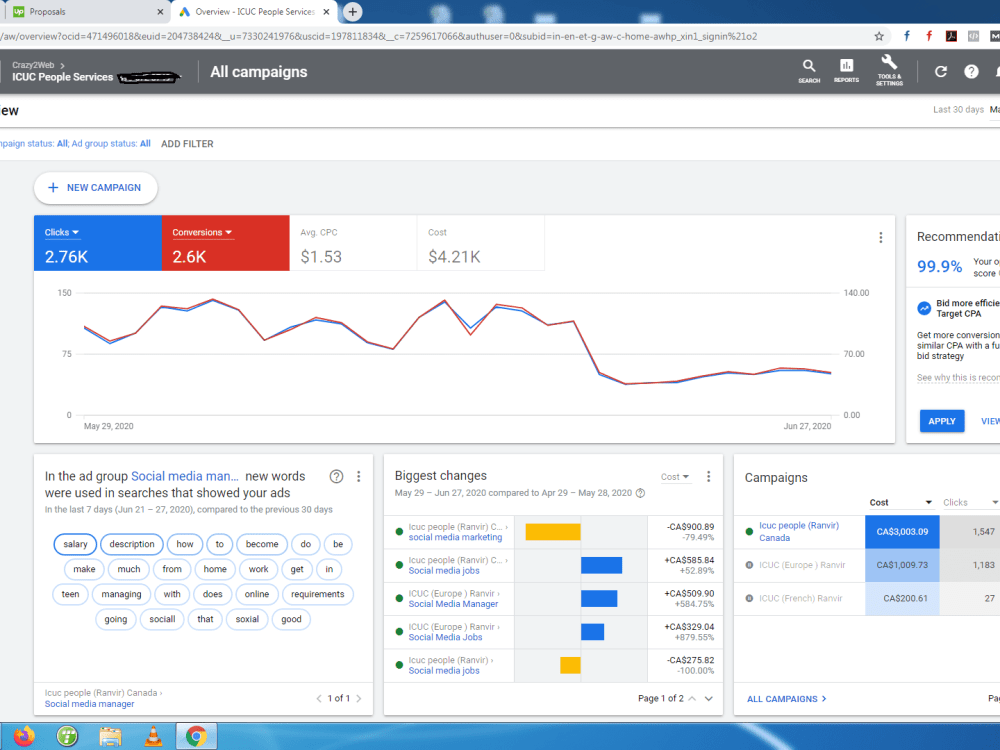Bookmark page with the star icon
The height and width of the screenshot is (750, 1000).
[x=879, y=36]
